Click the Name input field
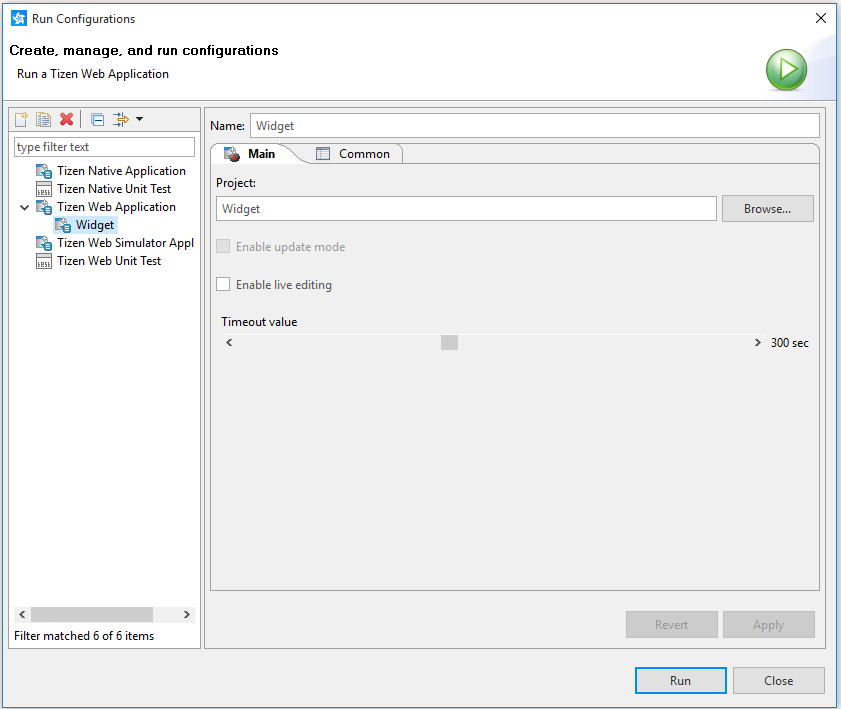The image size is (841, 709). click(534, 126)
